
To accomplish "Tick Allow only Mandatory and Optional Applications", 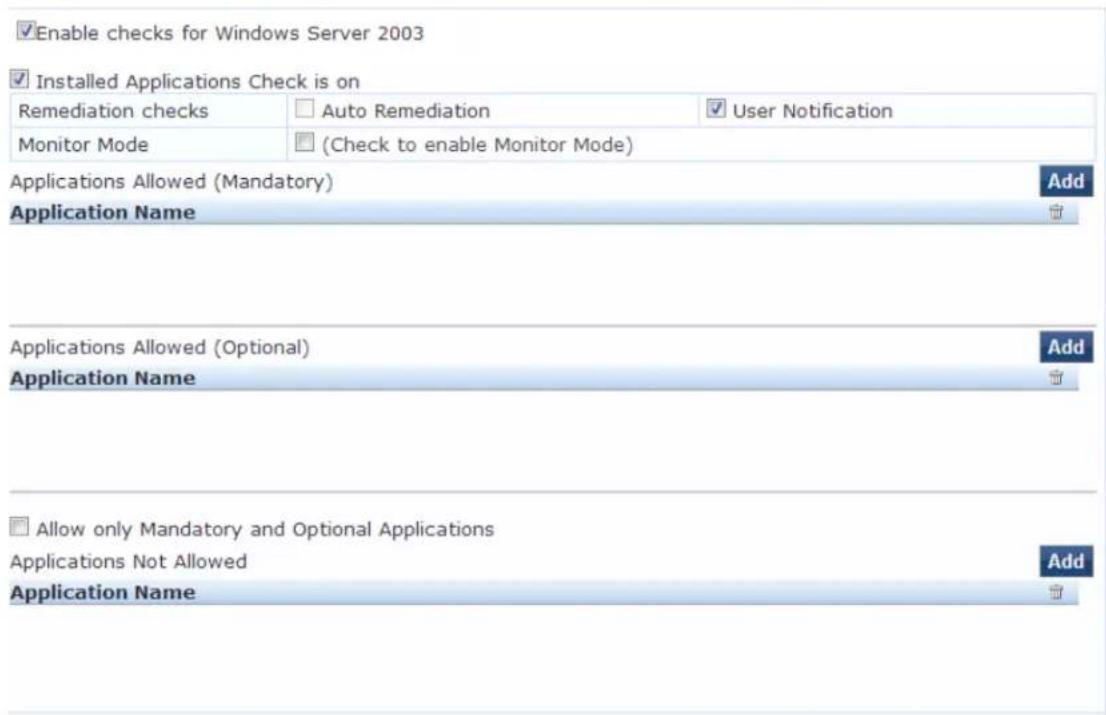I will tap(20, 527).
